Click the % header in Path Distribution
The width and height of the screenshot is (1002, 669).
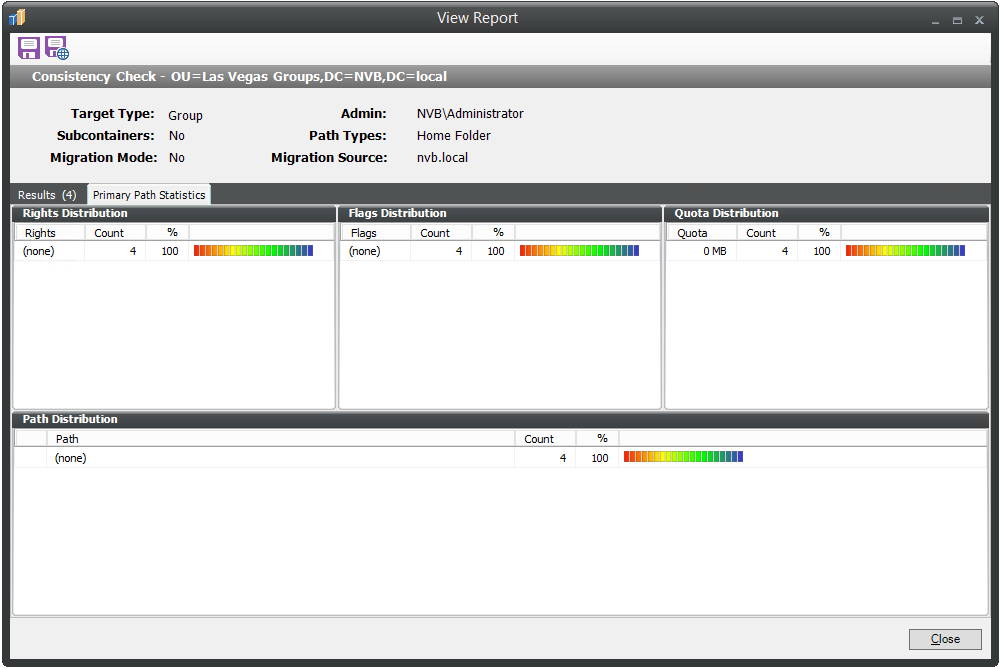pos(598,438)
